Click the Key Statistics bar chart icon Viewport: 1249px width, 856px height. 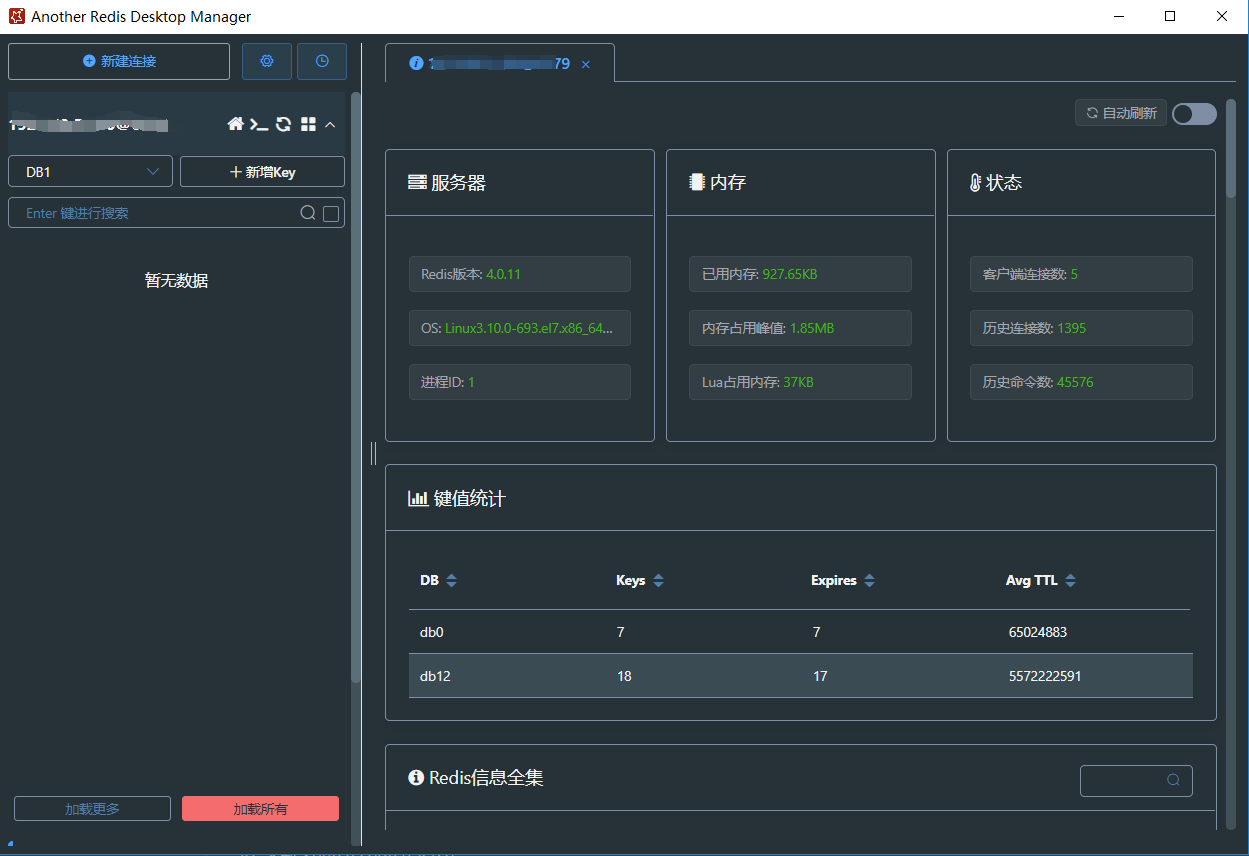pyautogui.click(x=418, y=498)
